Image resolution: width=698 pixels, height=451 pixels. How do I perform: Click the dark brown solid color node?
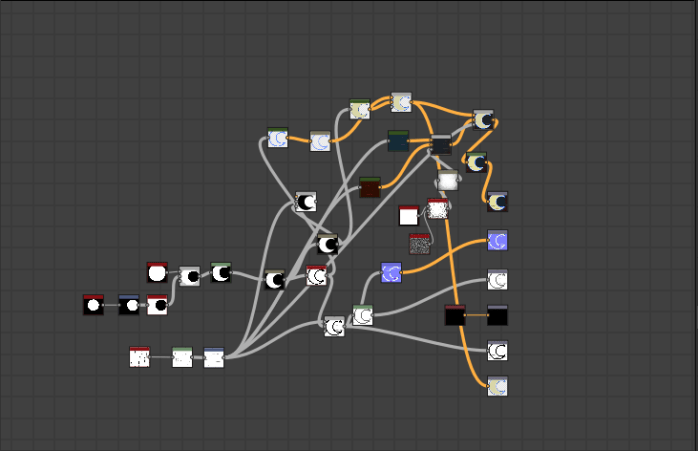[x=370, y=187]
